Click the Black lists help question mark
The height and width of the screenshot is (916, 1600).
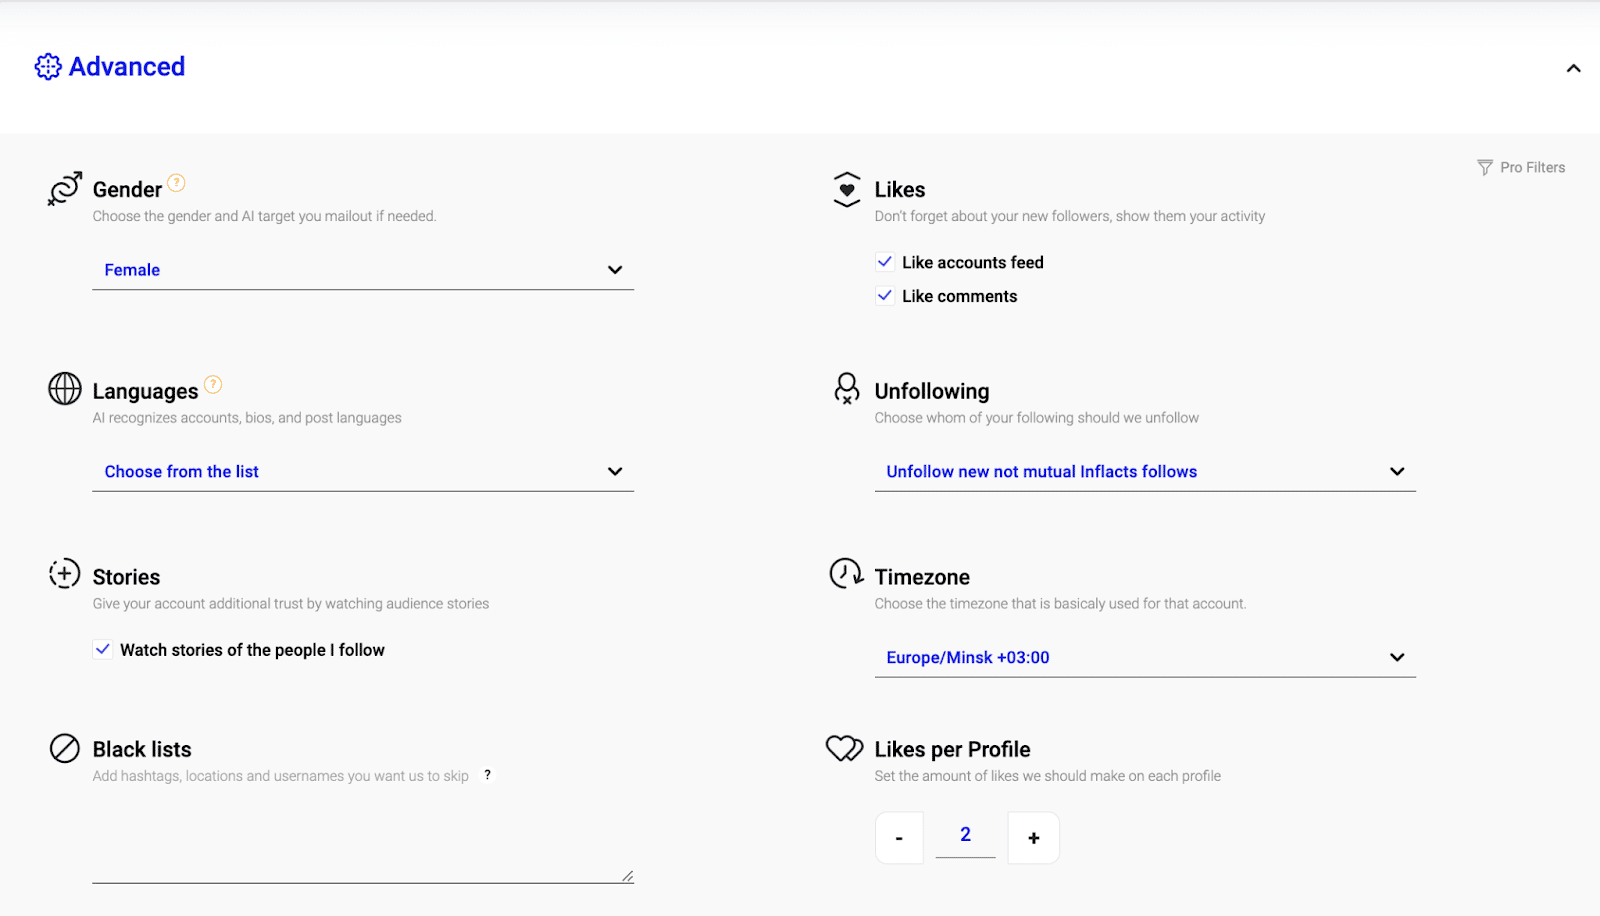[x=487, y=775]
